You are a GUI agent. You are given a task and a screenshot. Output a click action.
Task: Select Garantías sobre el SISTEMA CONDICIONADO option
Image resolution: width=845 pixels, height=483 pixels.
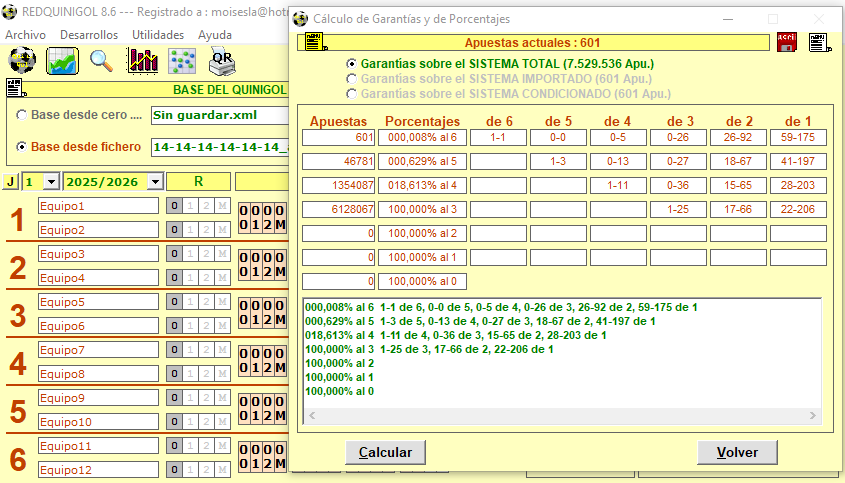pyautogui.click(x=351, y=94)
